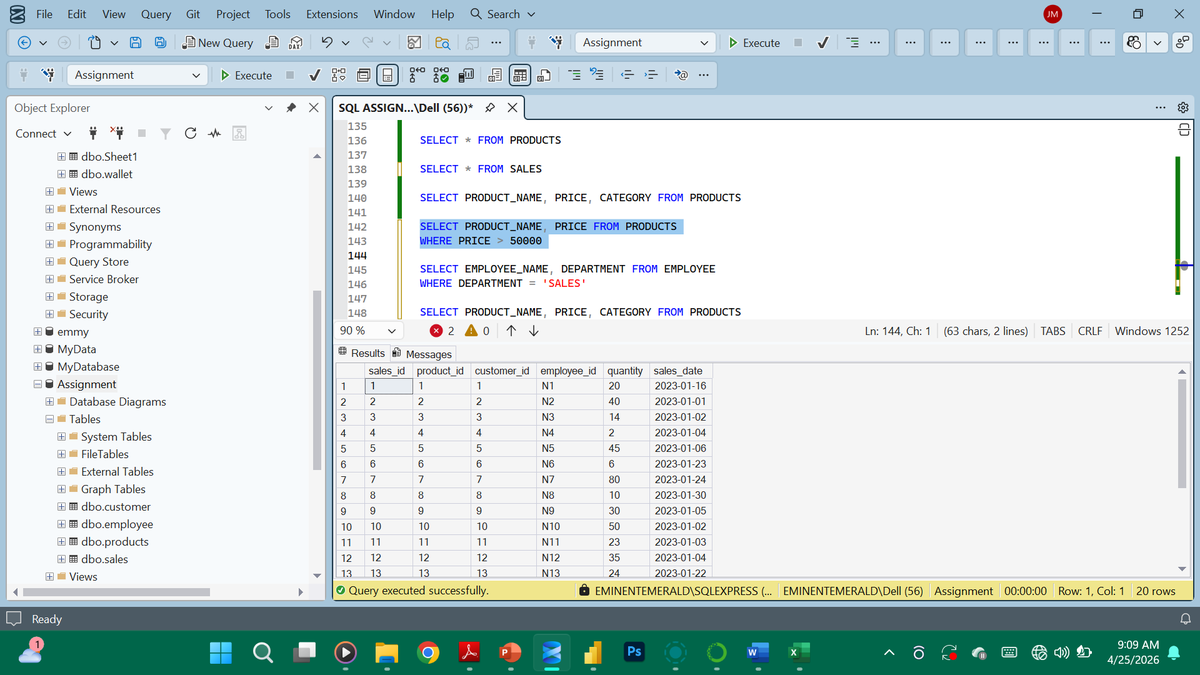Click the New Query button
The width and height of the screenshot is (1200, 675).
click(x=218, y=43)
